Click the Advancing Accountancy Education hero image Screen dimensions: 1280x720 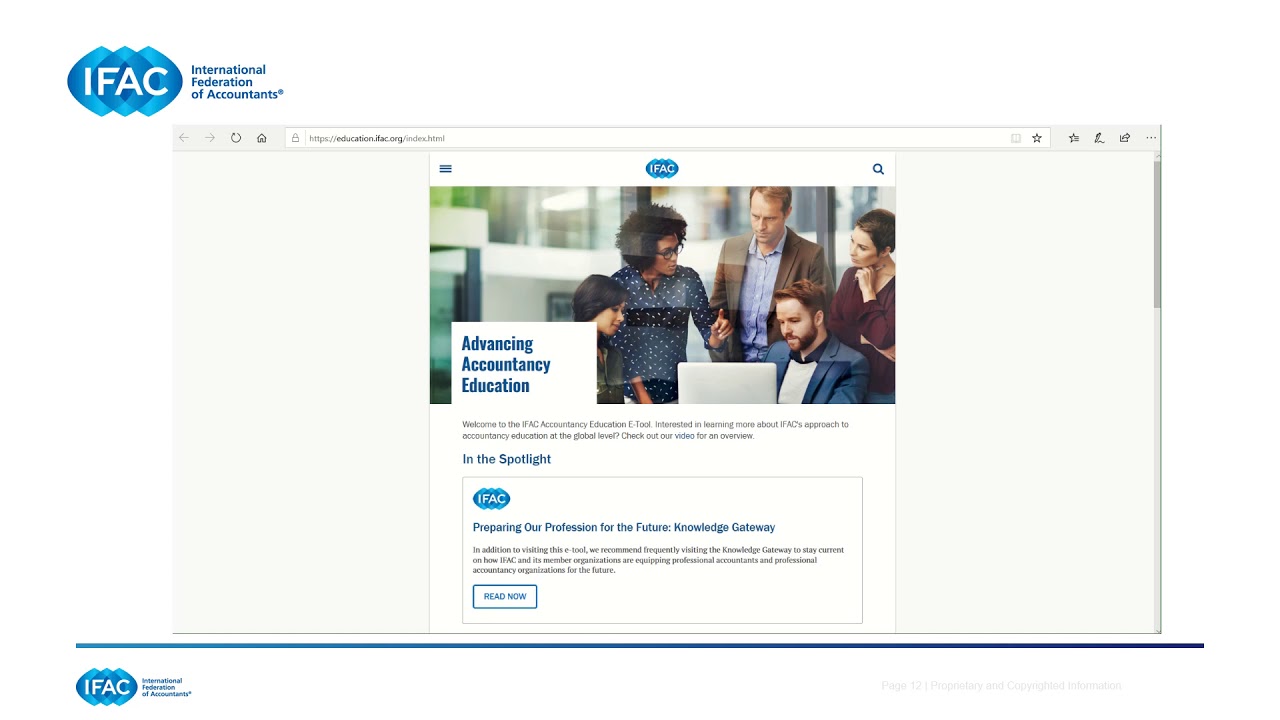tap(662, 295)
